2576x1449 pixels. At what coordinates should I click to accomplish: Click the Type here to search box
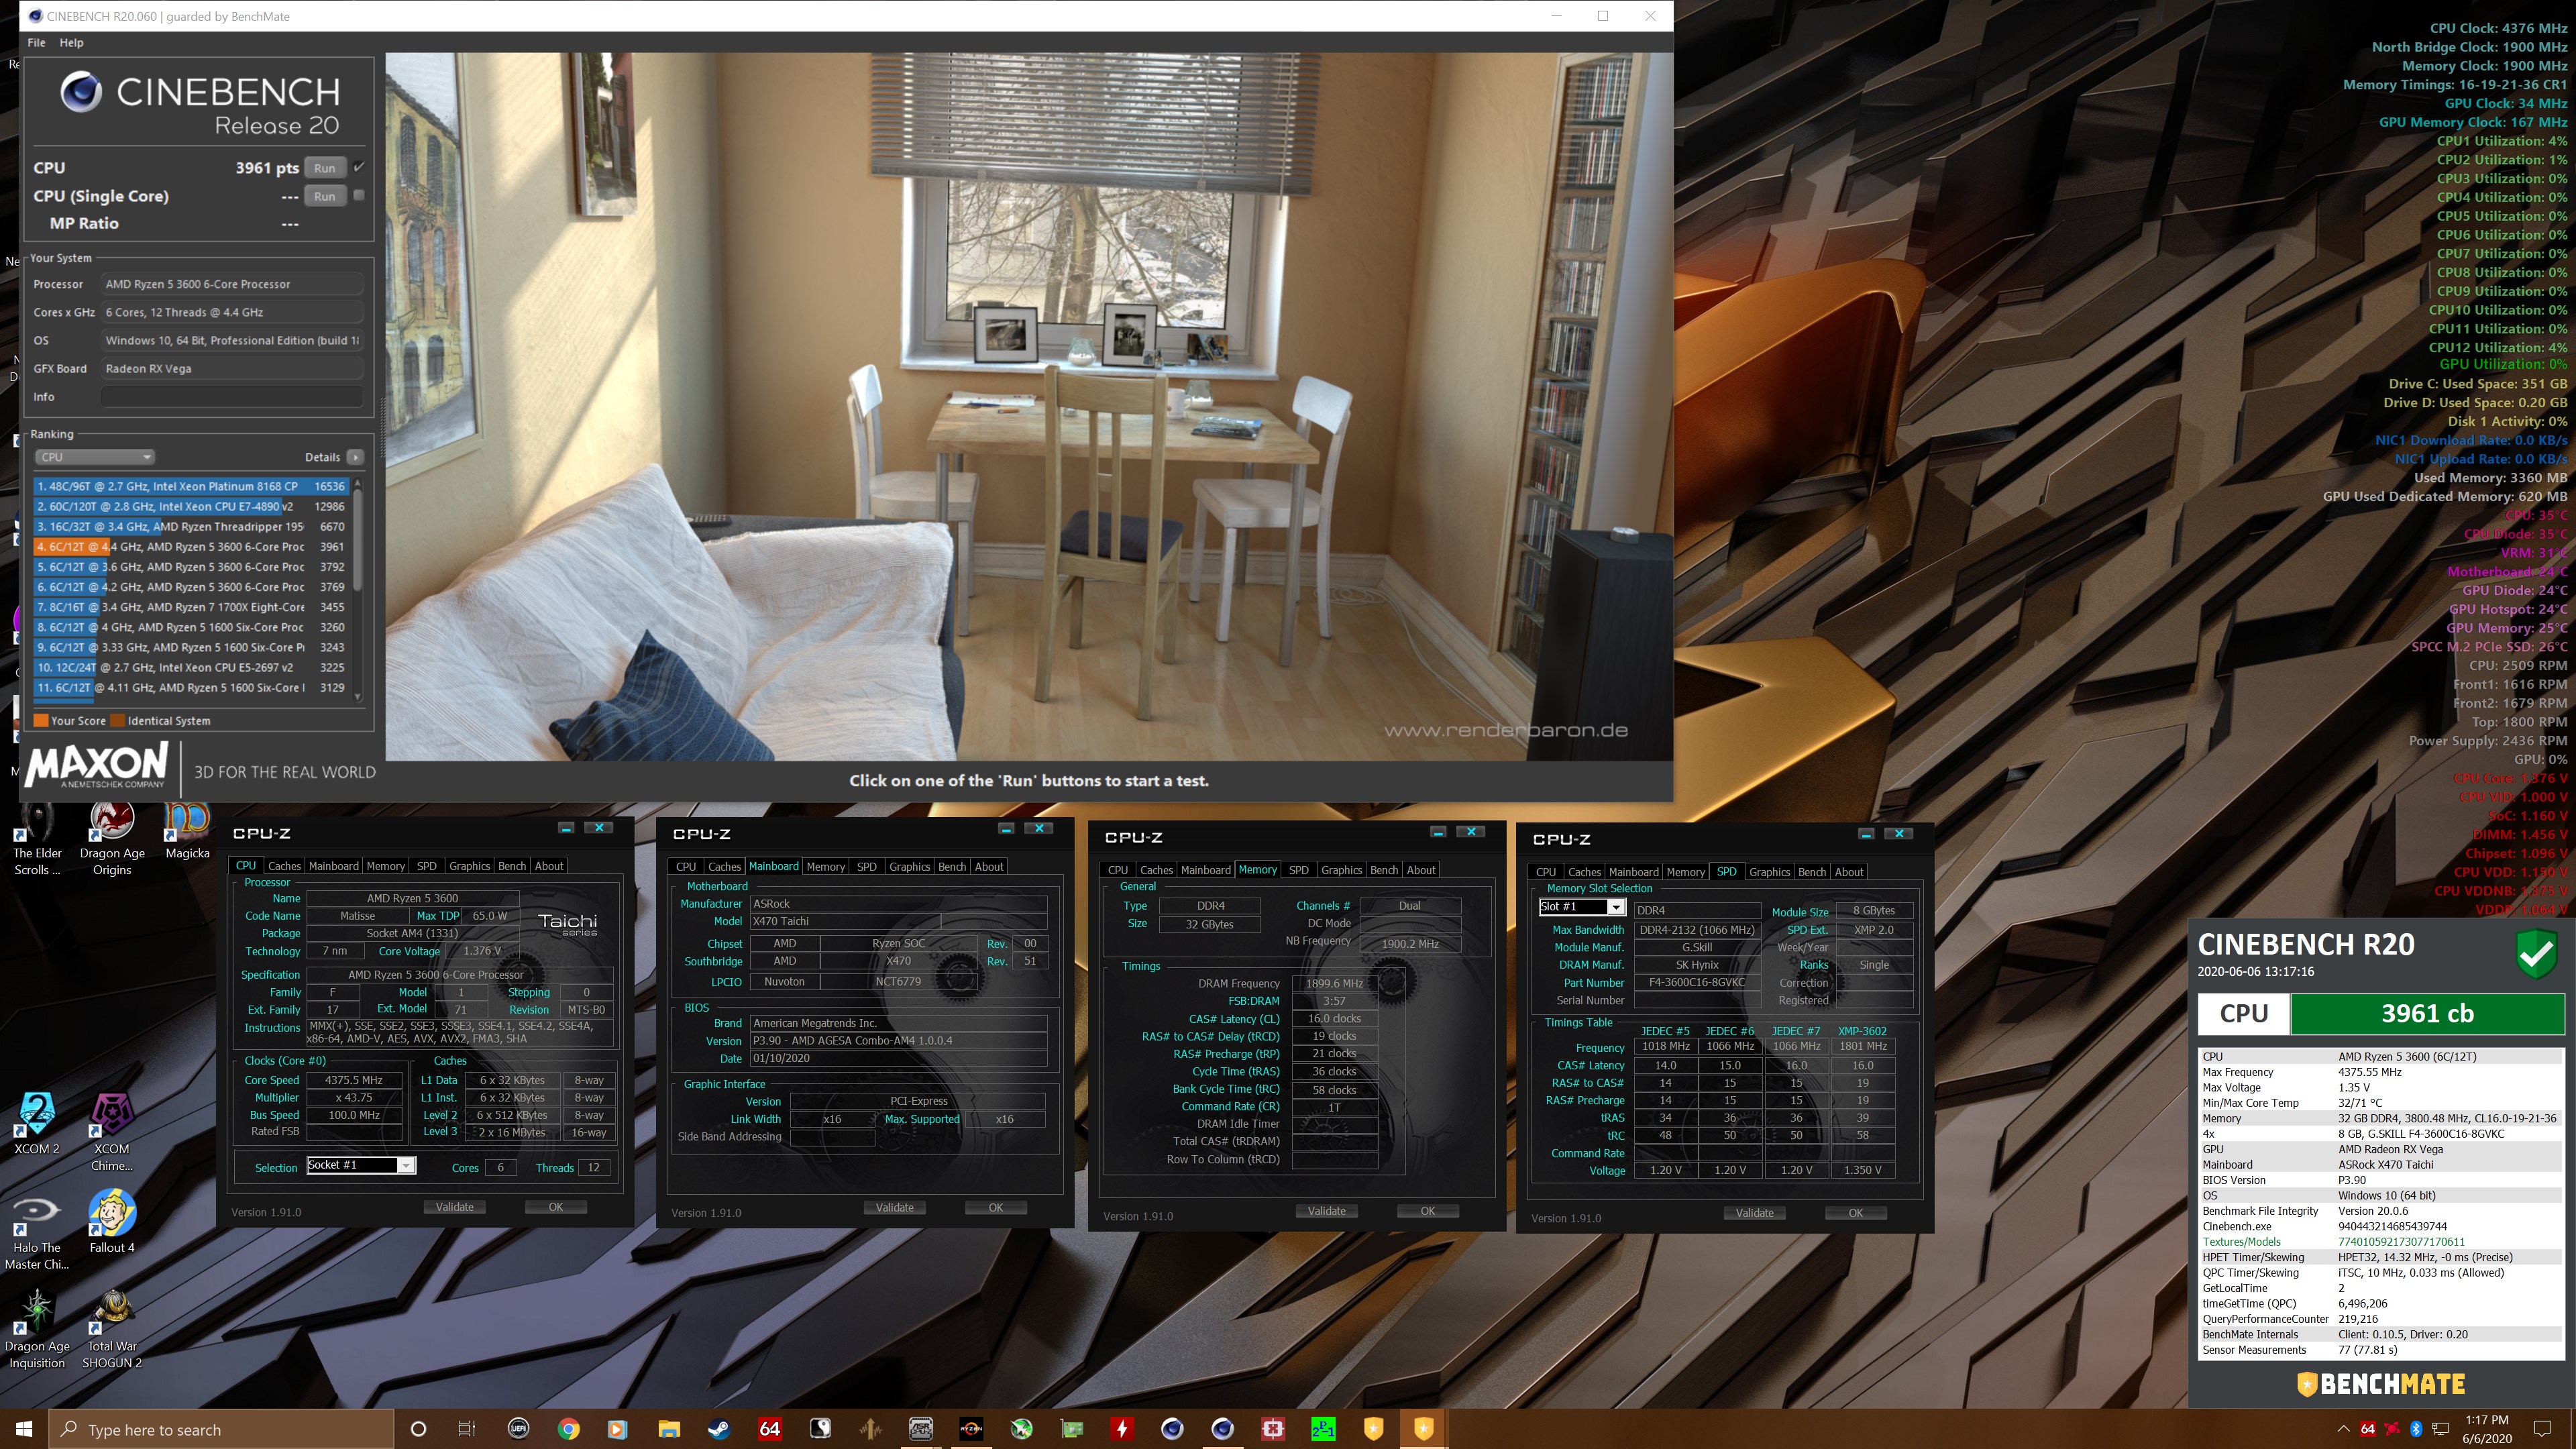pyautogui.click(x=221, y=1429)
